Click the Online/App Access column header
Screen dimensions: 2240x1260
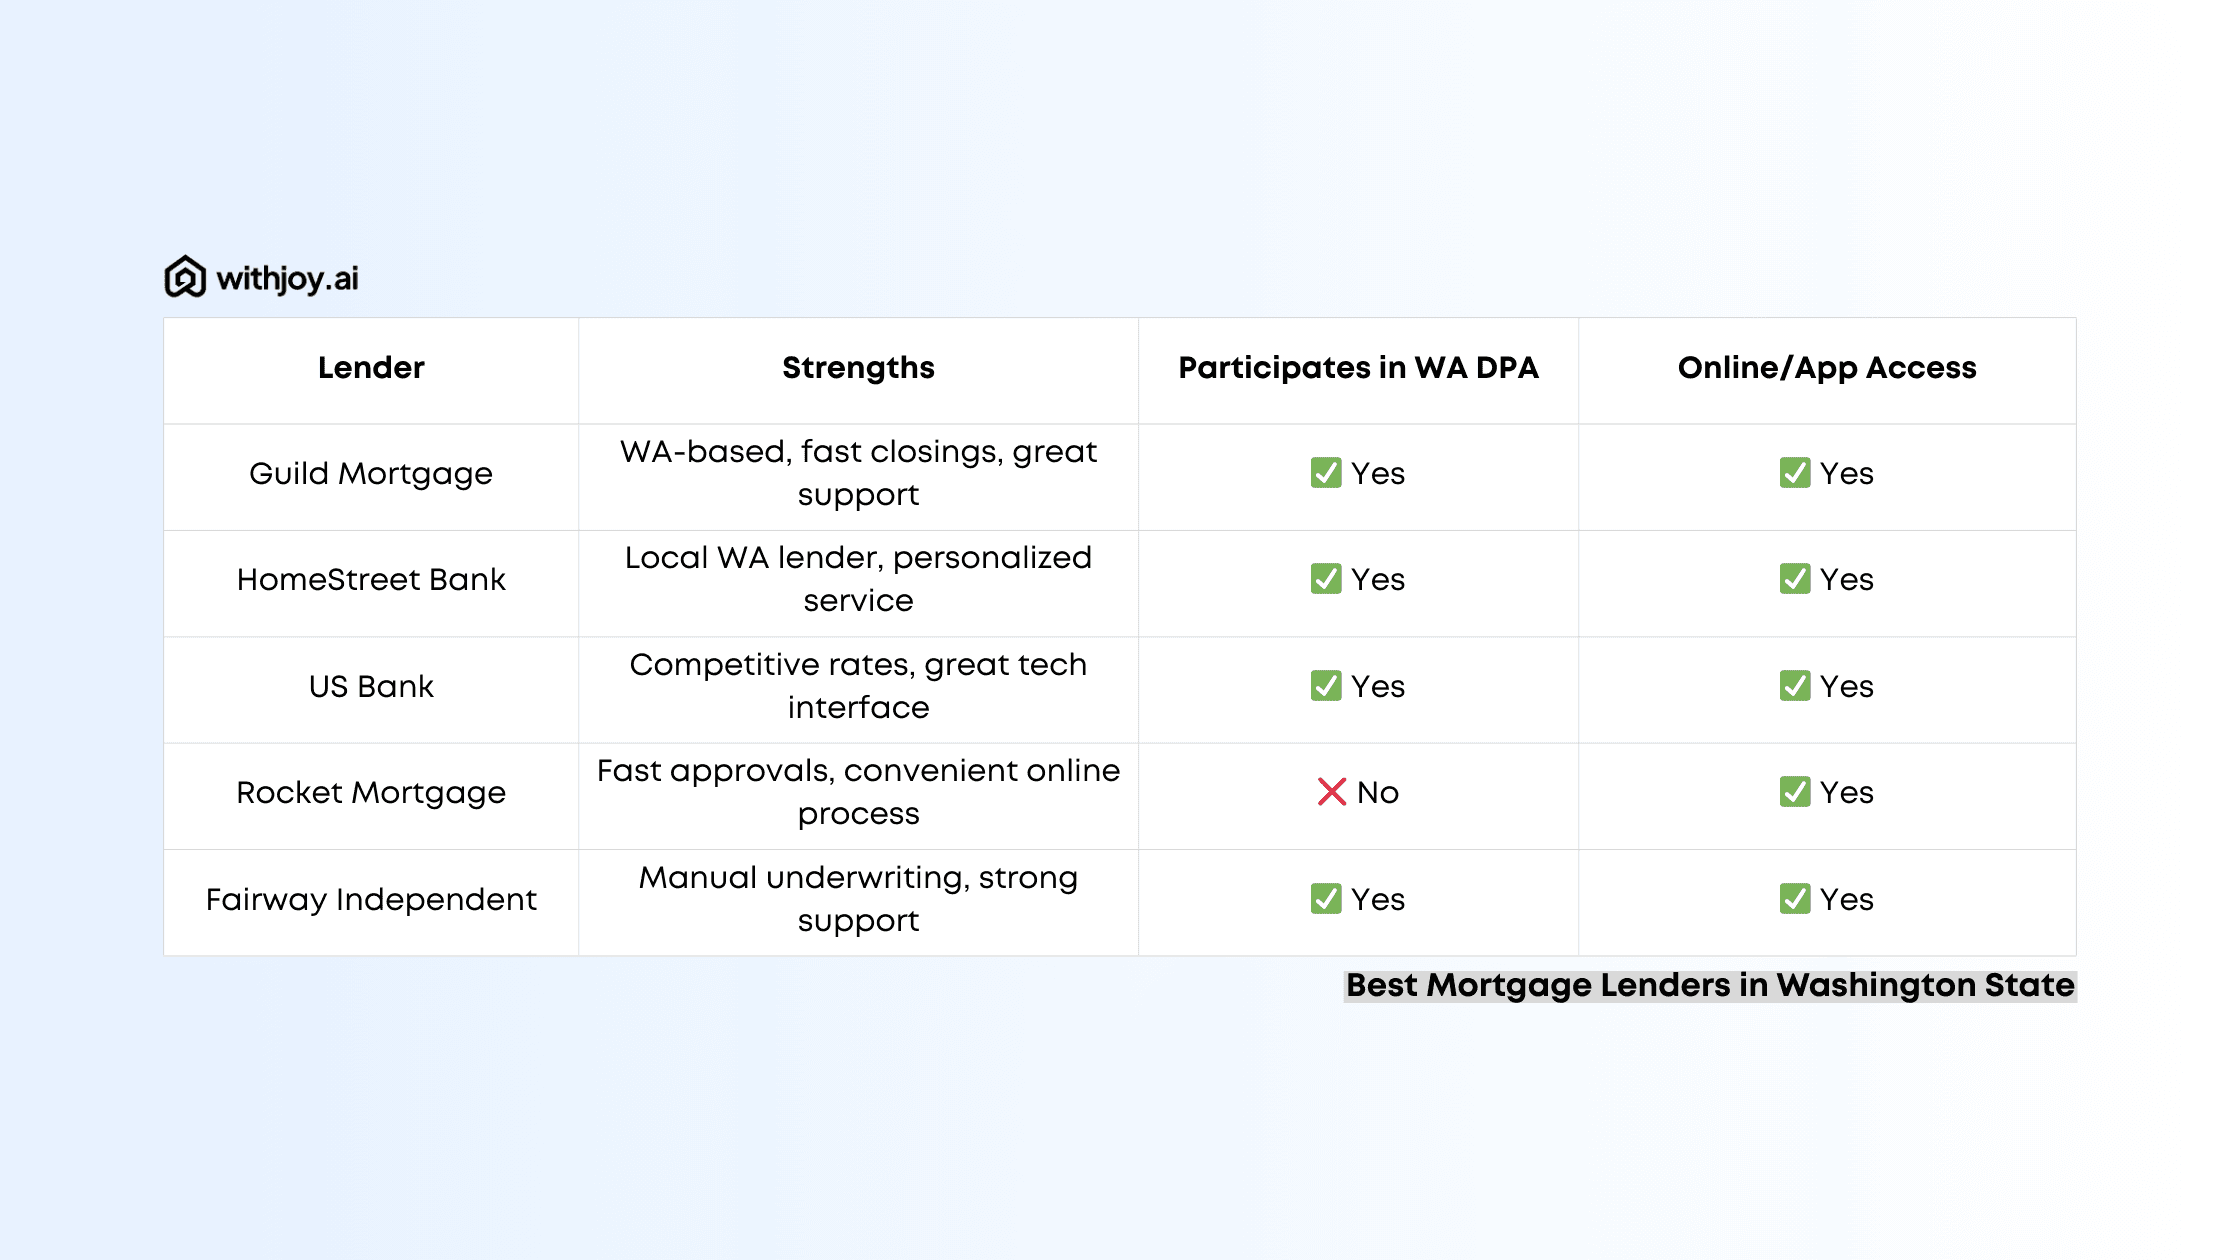pos(1827,368)
